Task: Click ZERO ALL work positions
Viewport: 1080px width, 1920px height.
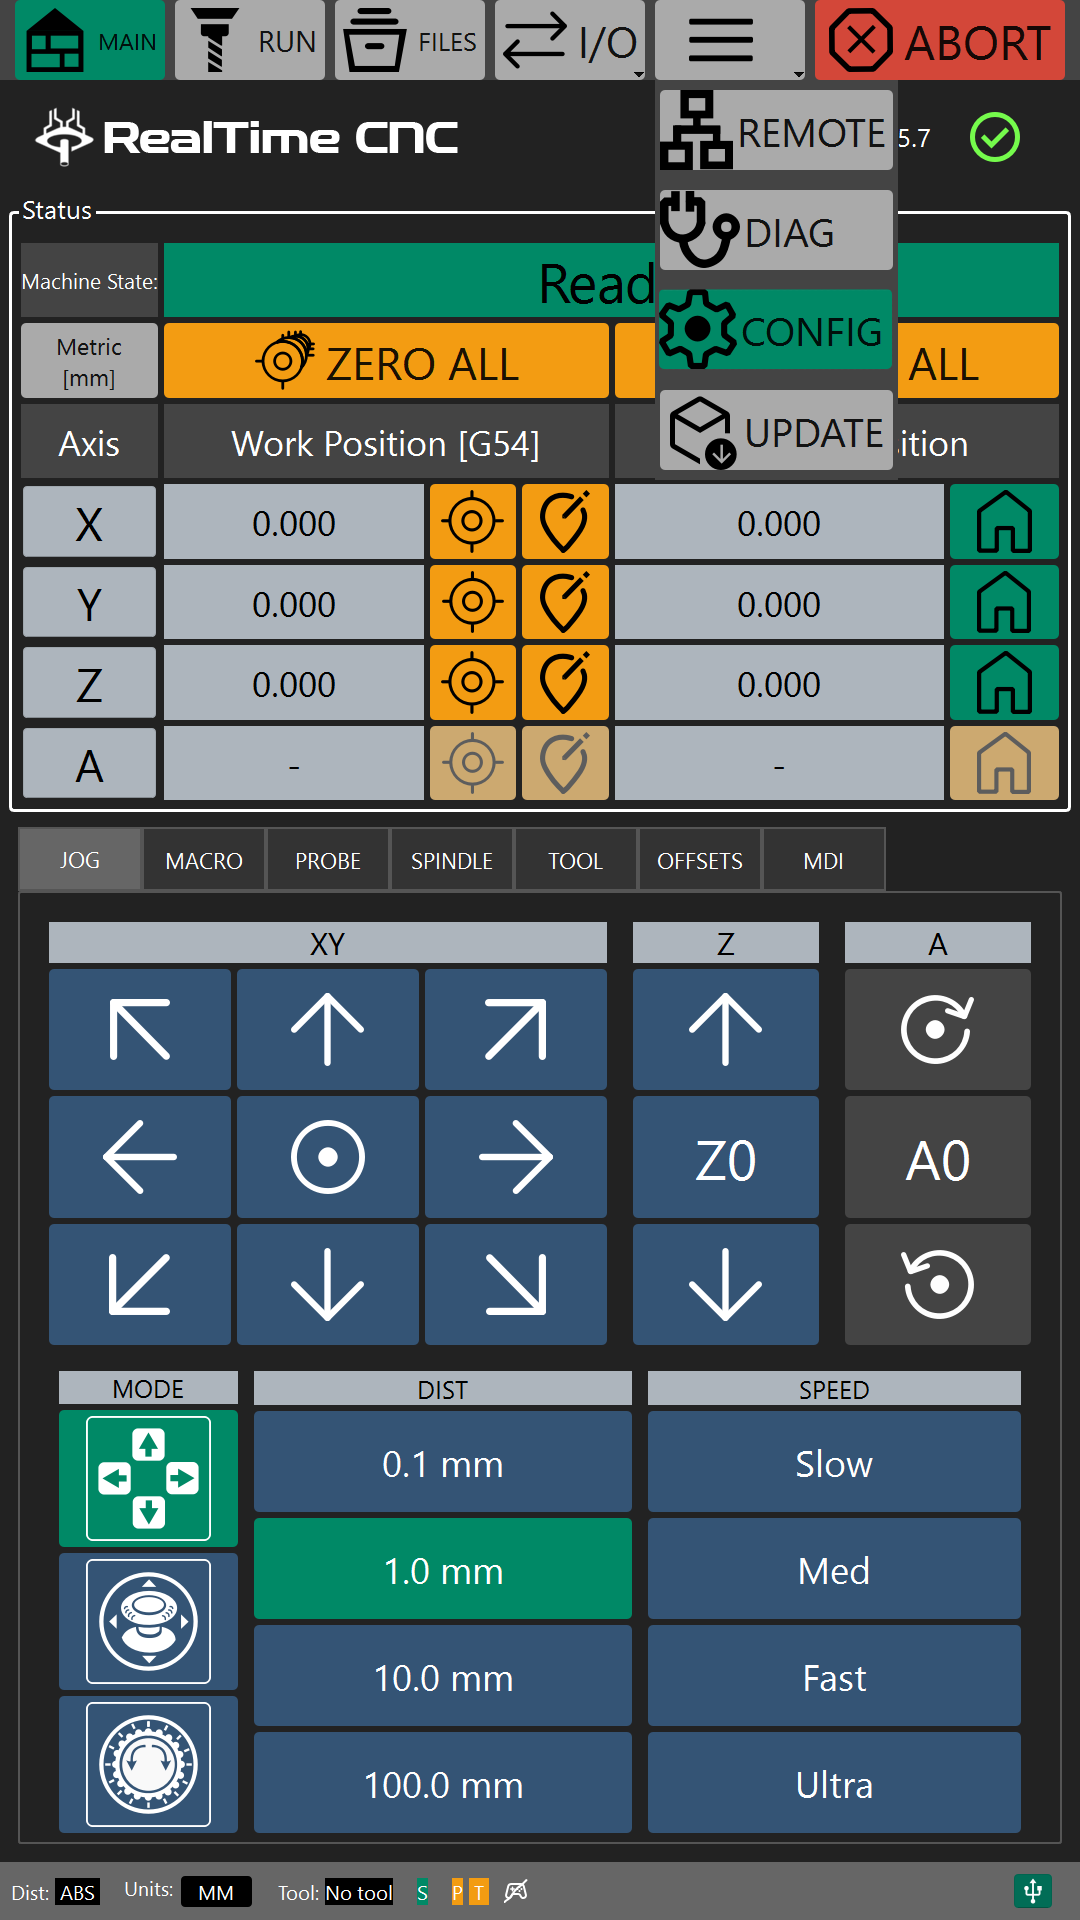Action: (x=386, y=362)
